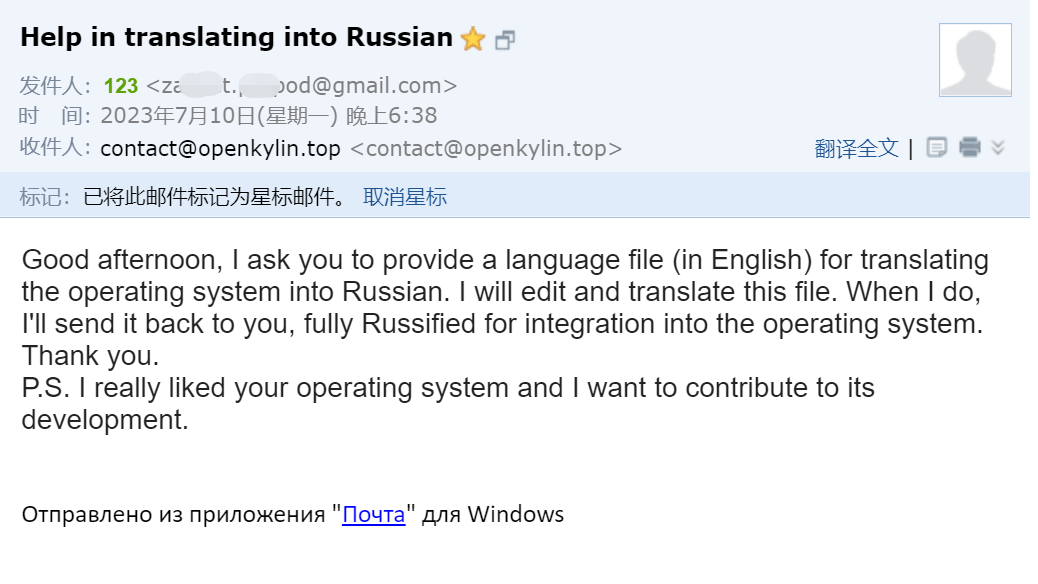Click the 'Отправлено из приложения' signature text
This screenshot has height=584, width=1038.
pyautogui.click(x=176, y=515)
